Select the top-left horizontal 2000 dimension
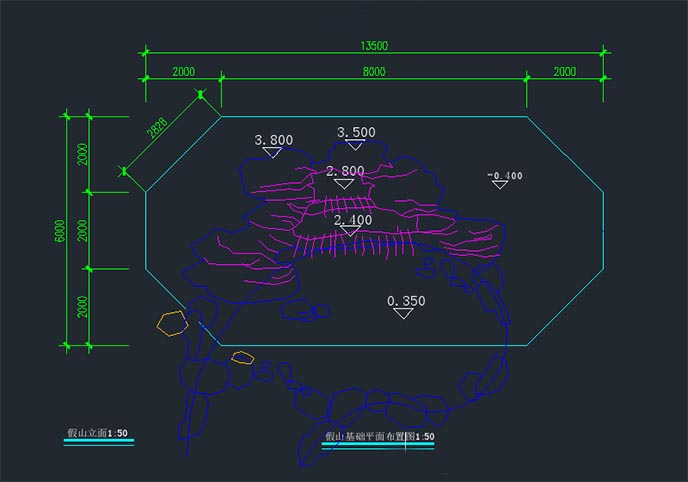The image size is (688, 482). tap(183, 71)
